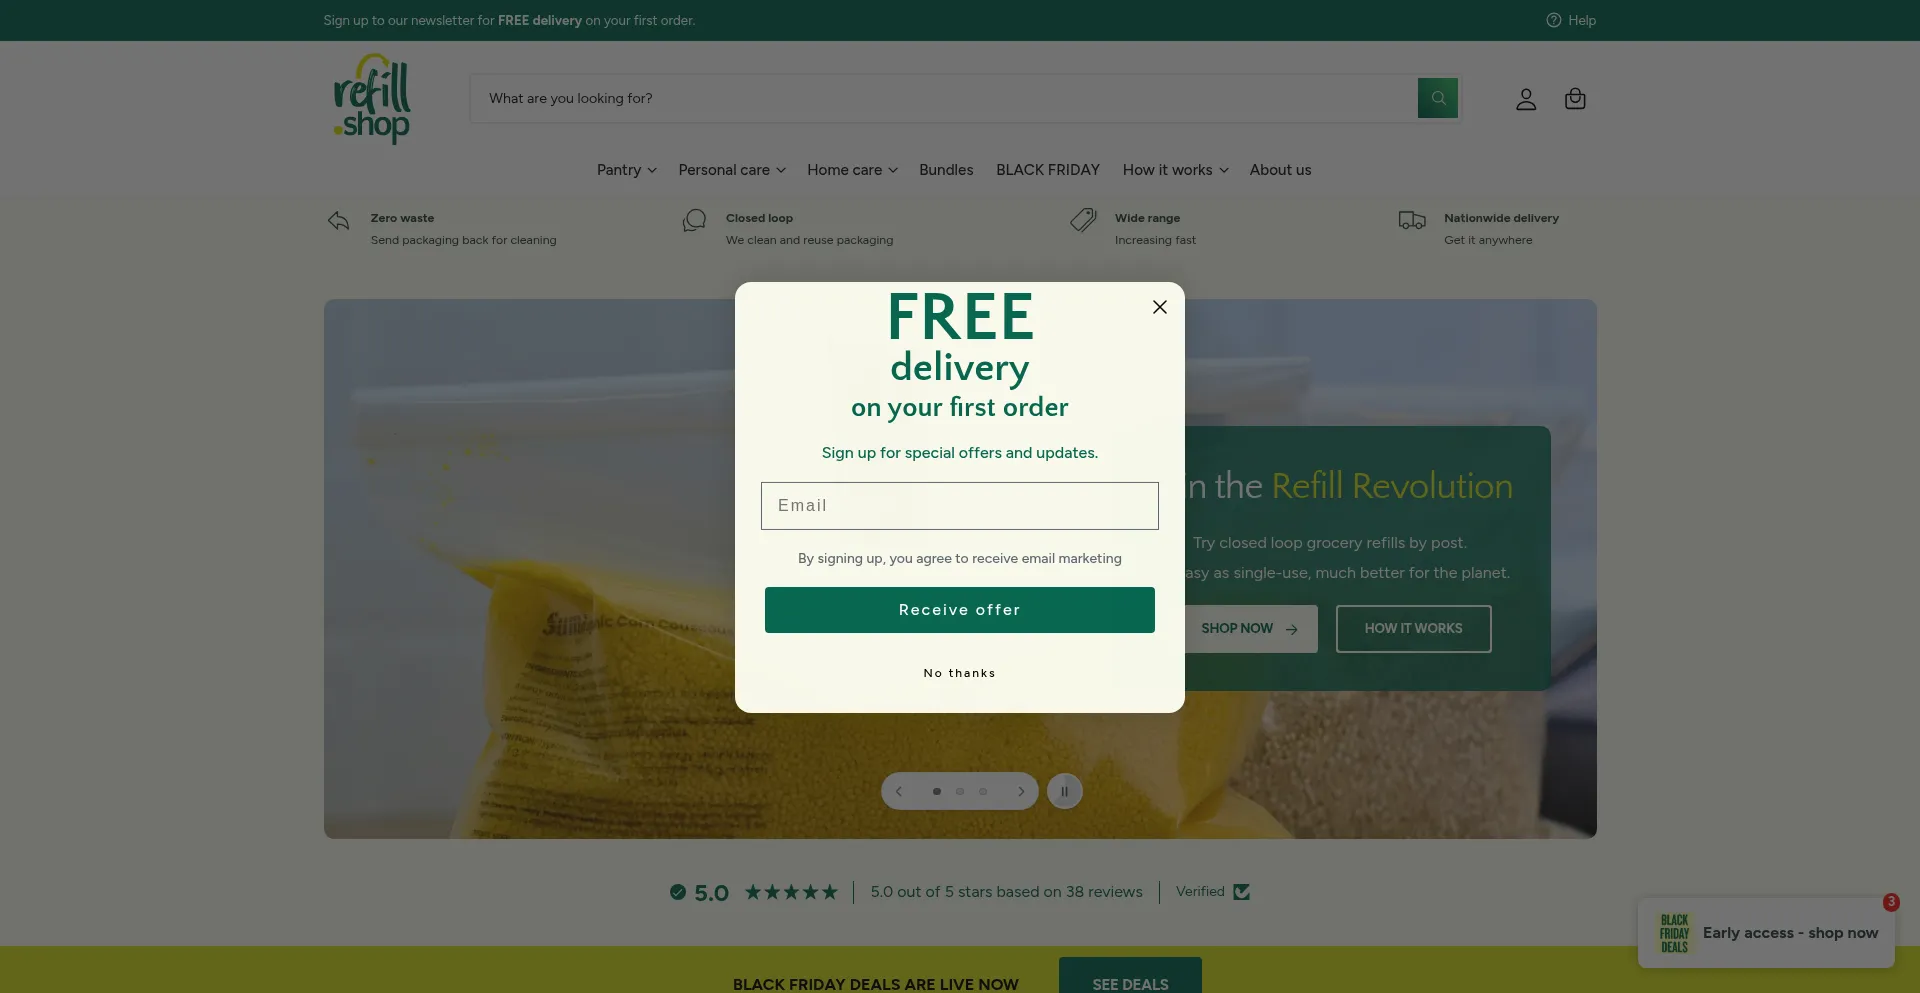1920x993 pixels.
Task: Click the Receive offer button
Action: pyautogui.click(x=960, y=610)
